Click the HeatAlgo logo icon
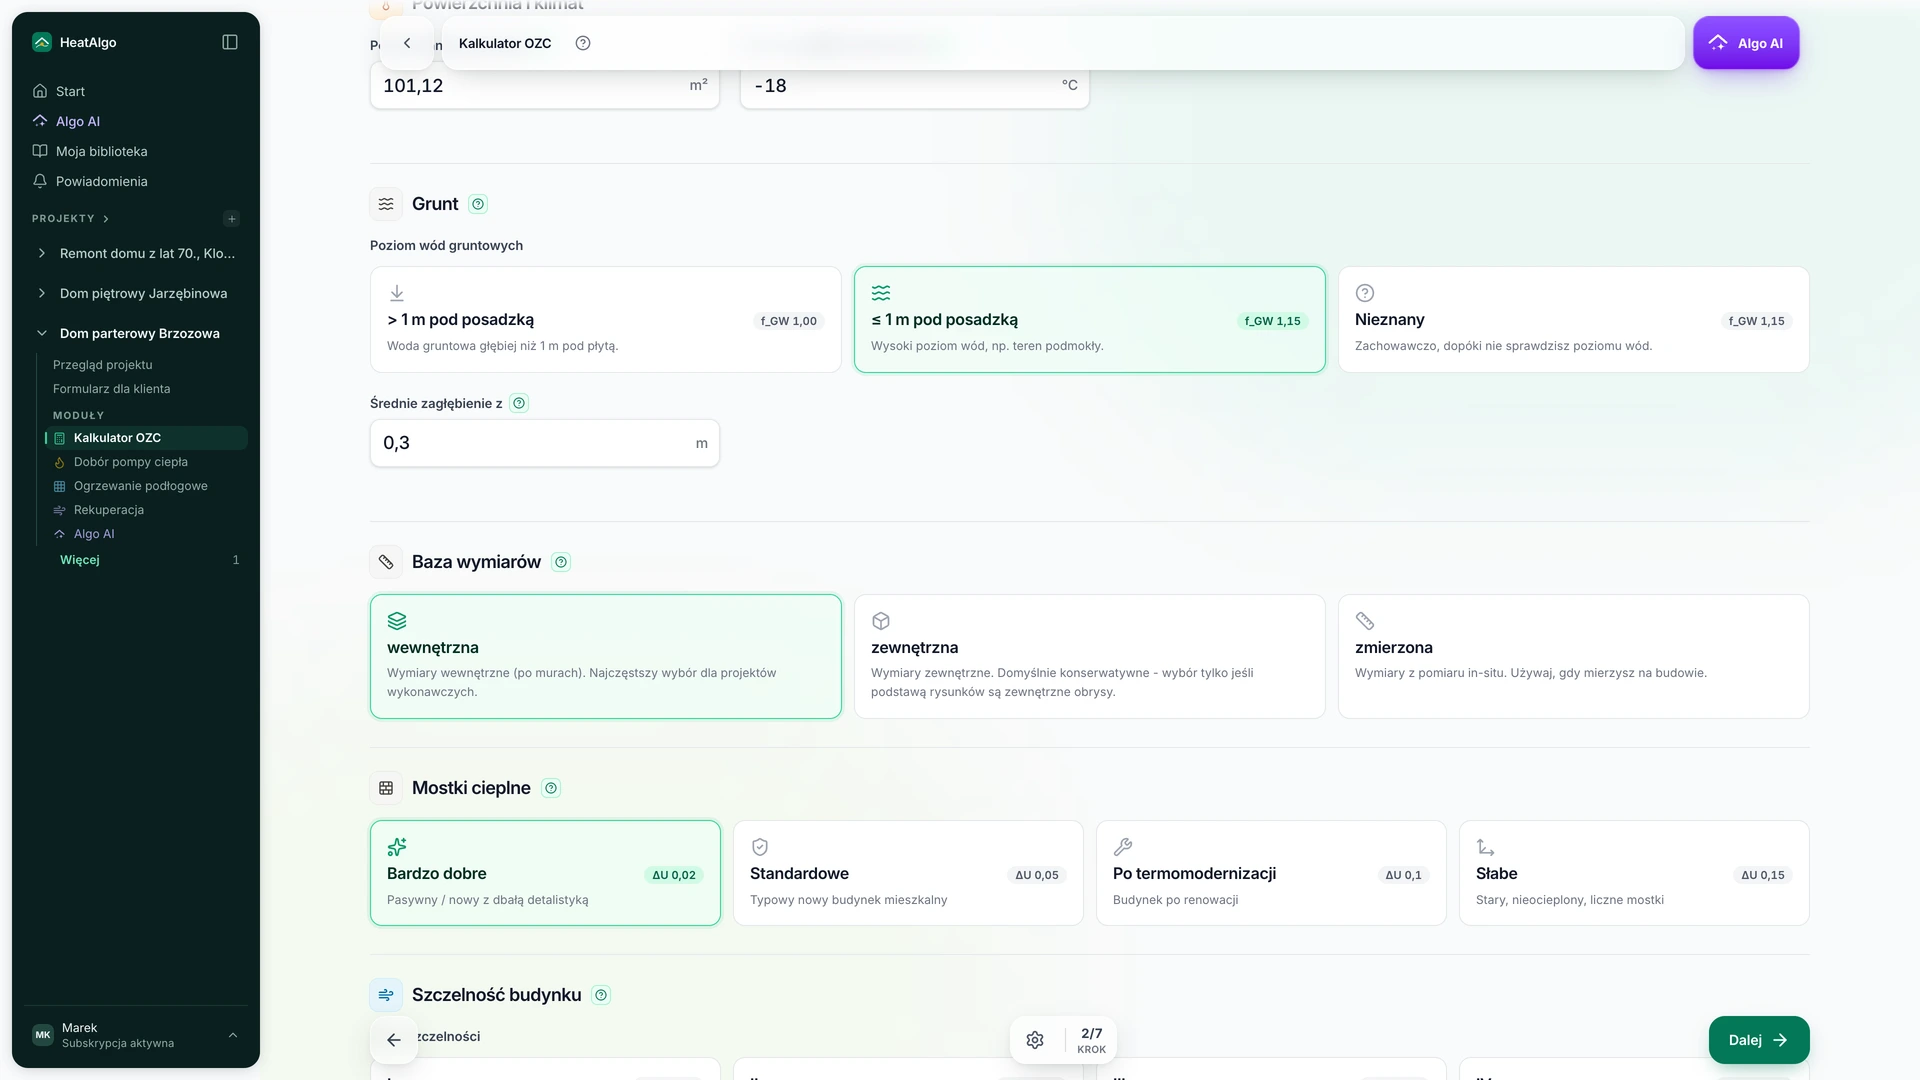 (x=41, y=42)
